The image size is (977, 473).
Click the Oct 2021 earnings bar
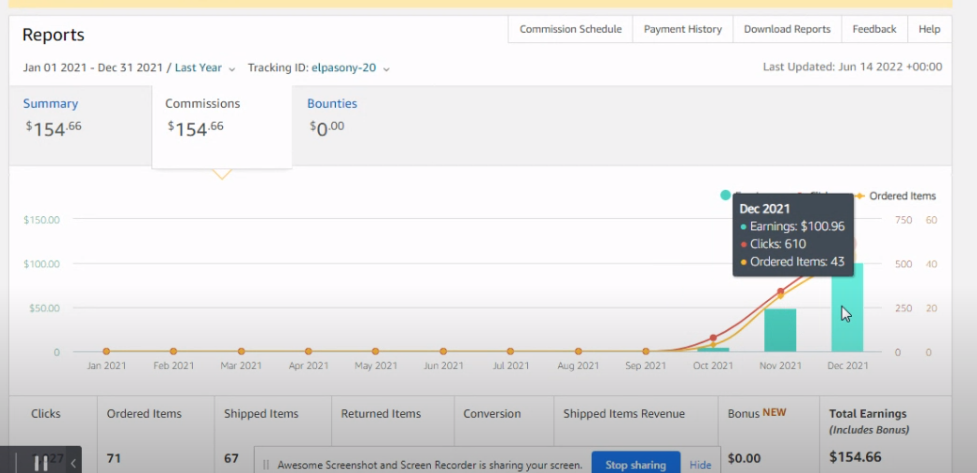pyautogui.click(x=713, y=350)
